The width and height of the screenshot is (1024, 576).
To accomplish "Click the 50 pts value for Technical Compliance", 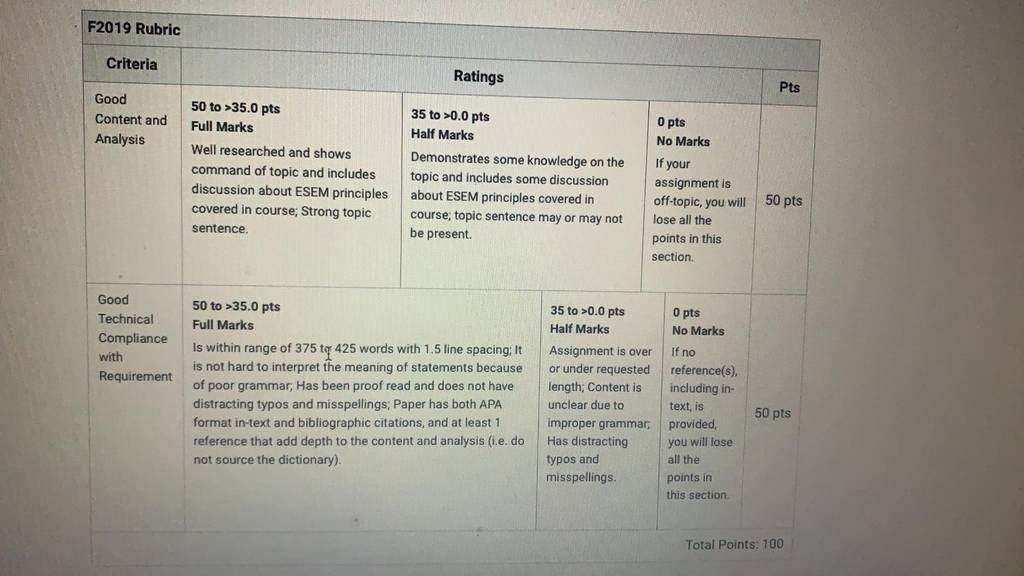I will tap(773, 413).
